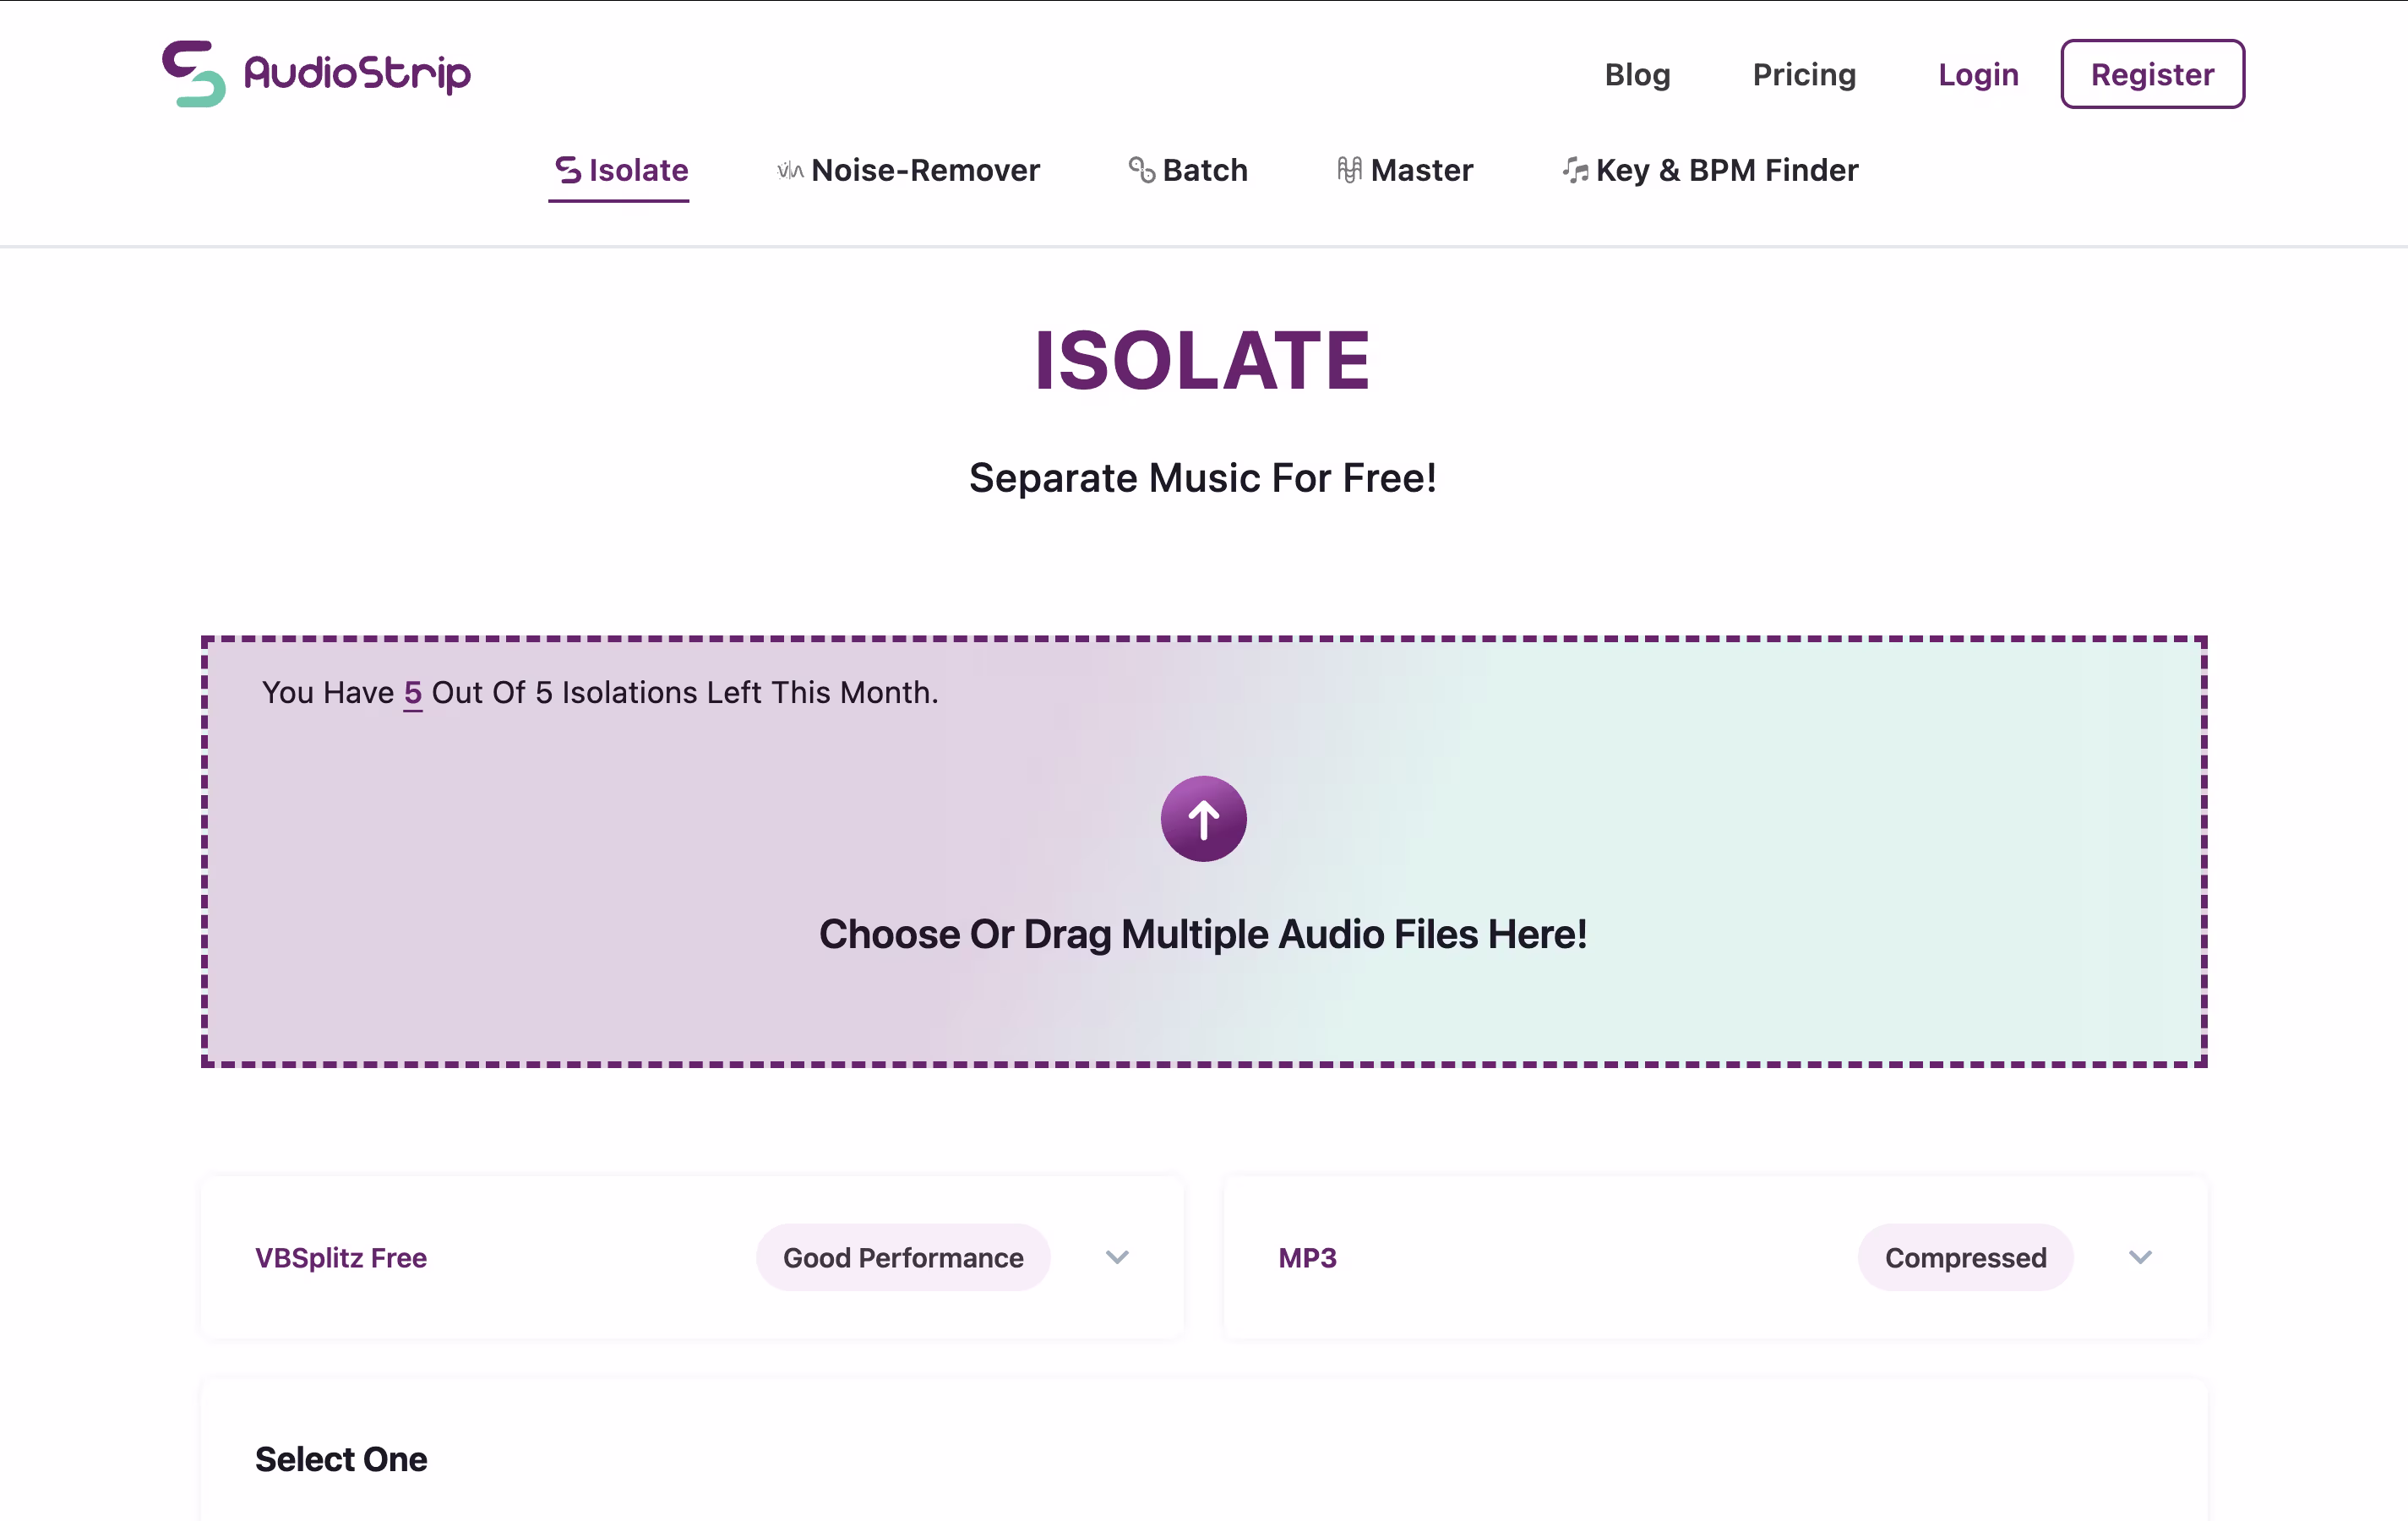Switch to the Master tab

[1421, 170]
